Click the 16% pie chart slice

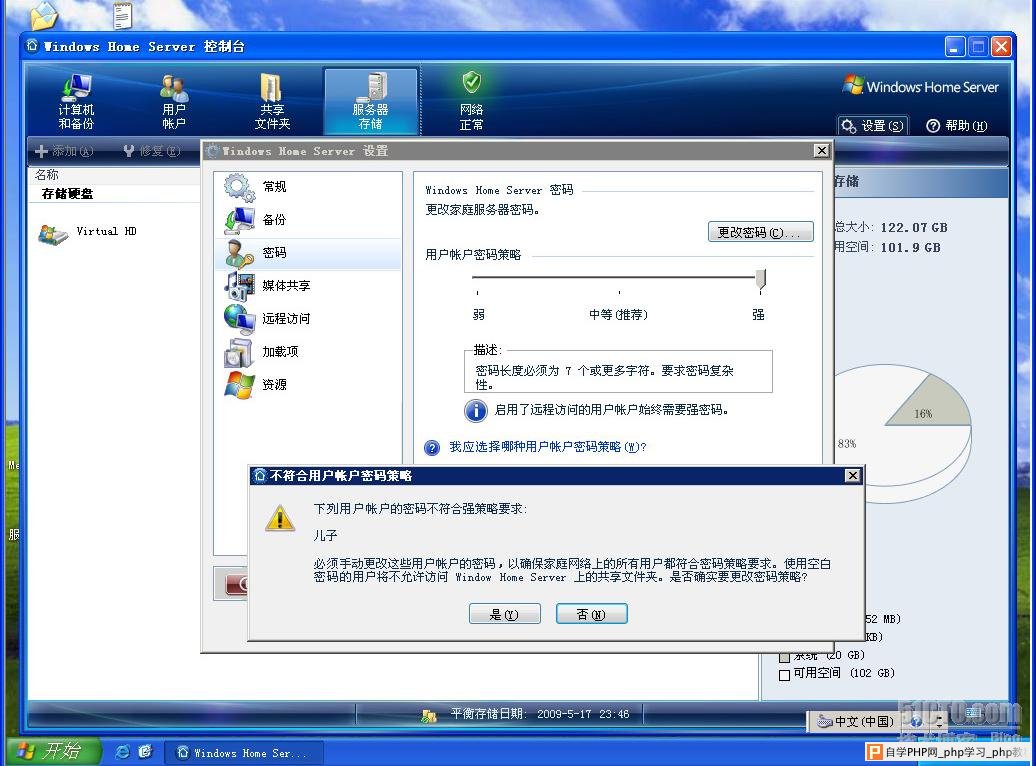pos(928,406)
